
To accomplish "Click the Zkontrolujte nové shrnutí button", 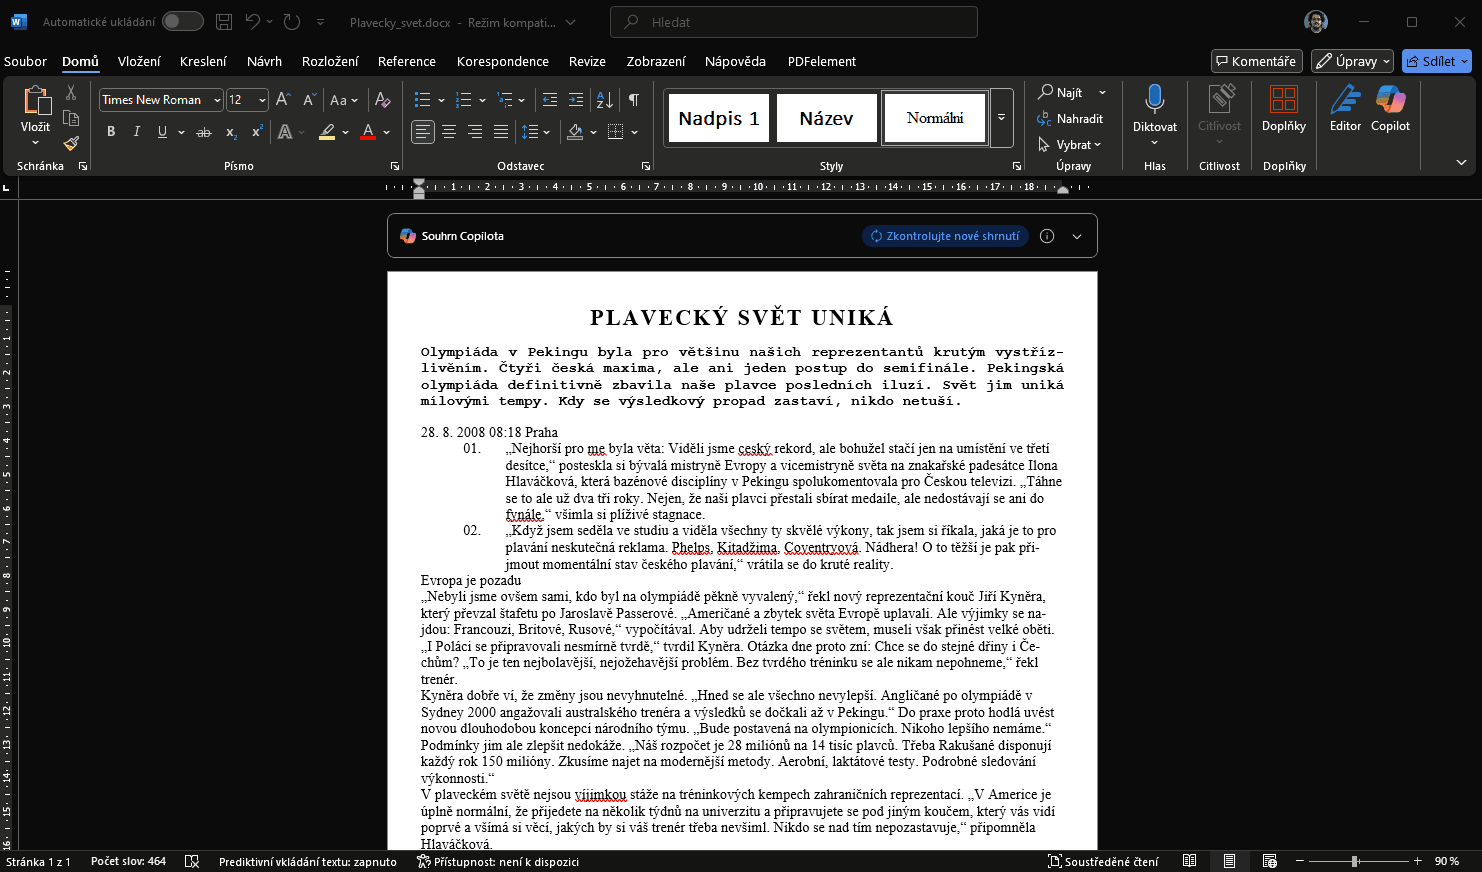I will click(945, 236).
